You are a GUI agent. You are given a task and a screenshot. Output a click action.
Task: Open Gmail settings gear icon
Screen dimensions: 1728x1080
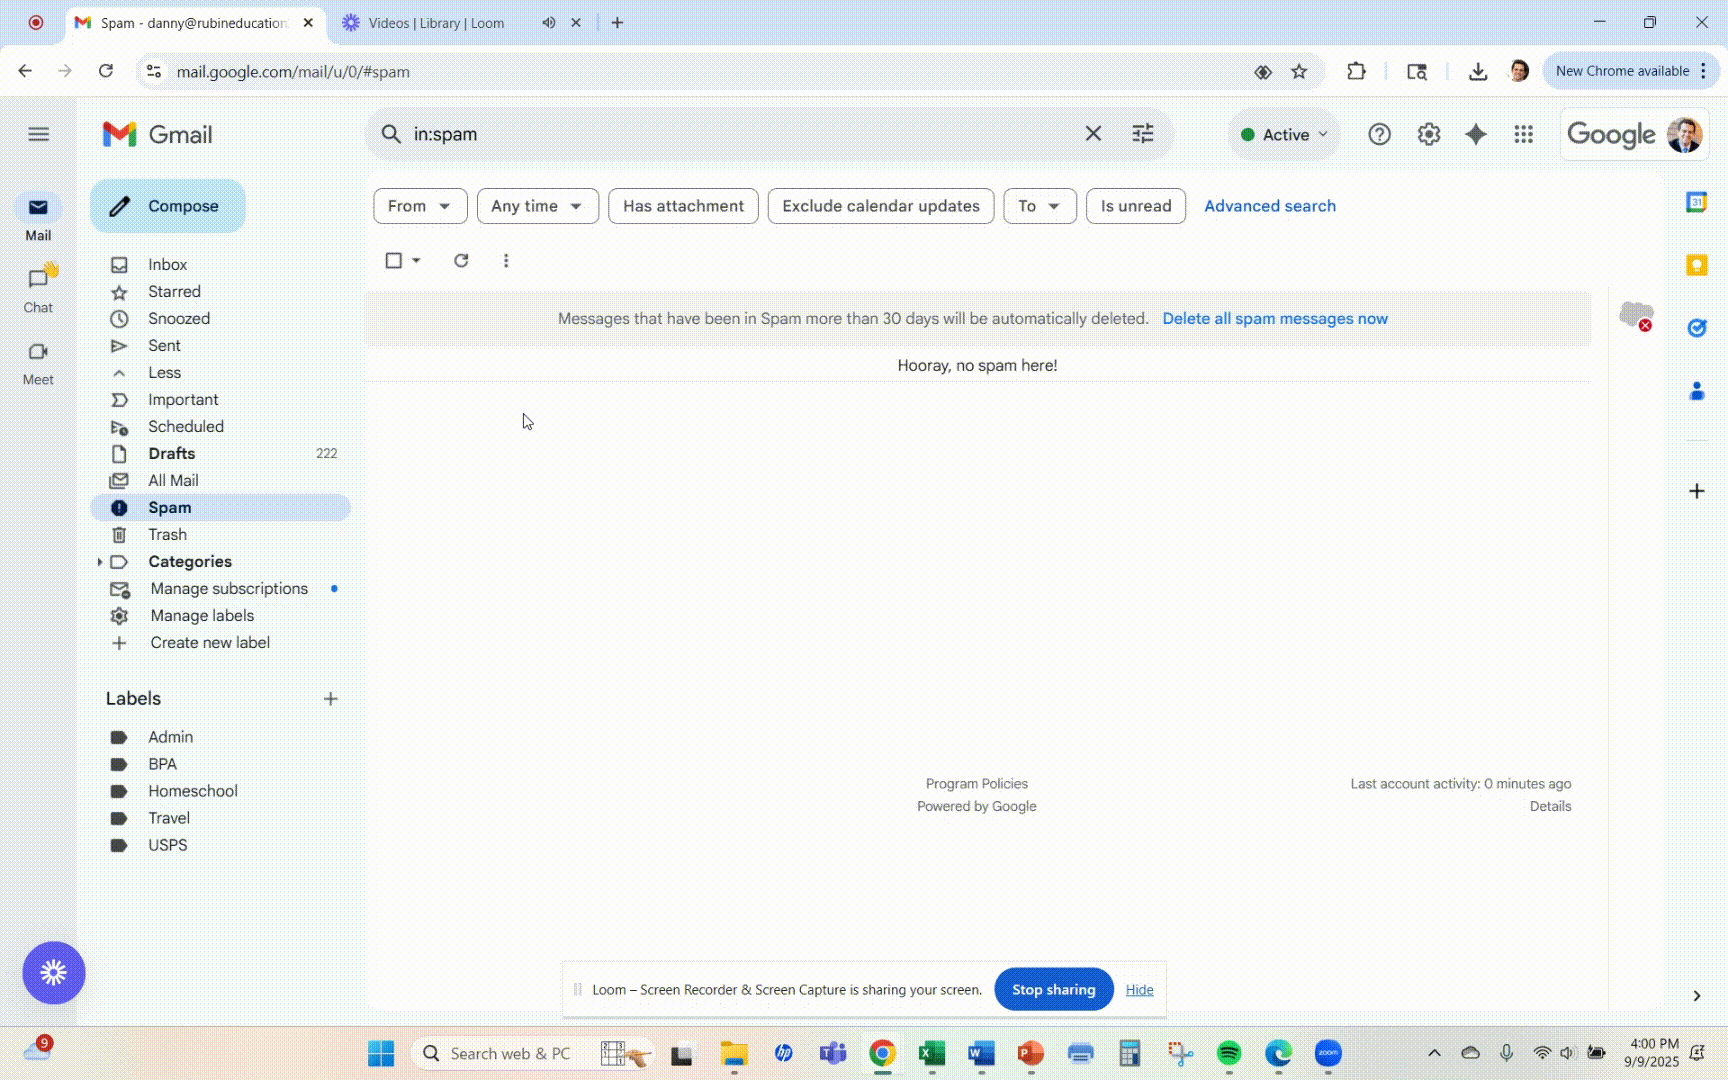click(x=1428, y=134)
